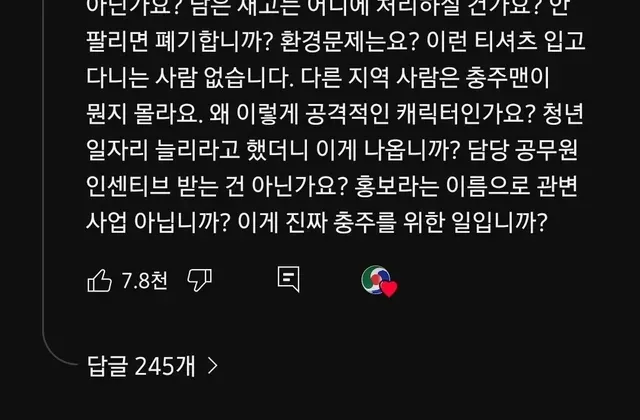
Task: Select the phrase 환경문제는요? in comment
Action: click(x=349, y=41)
